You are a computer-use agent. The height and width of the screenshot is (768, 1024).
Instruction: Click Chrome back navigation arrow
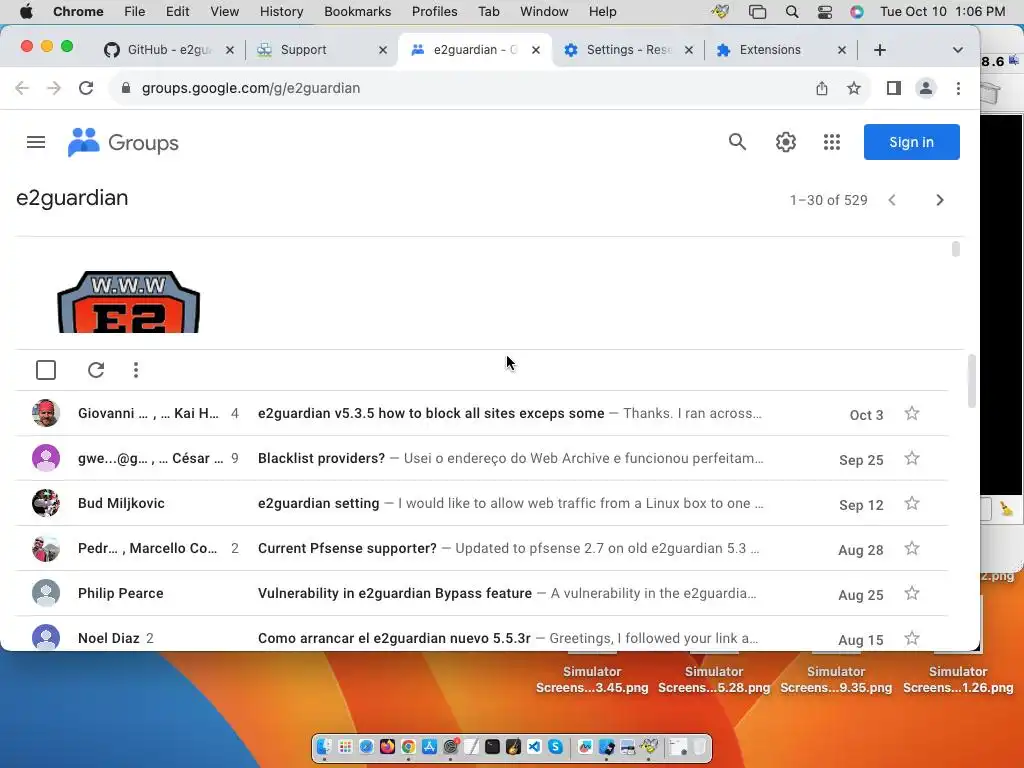click(x=22, y=88)
